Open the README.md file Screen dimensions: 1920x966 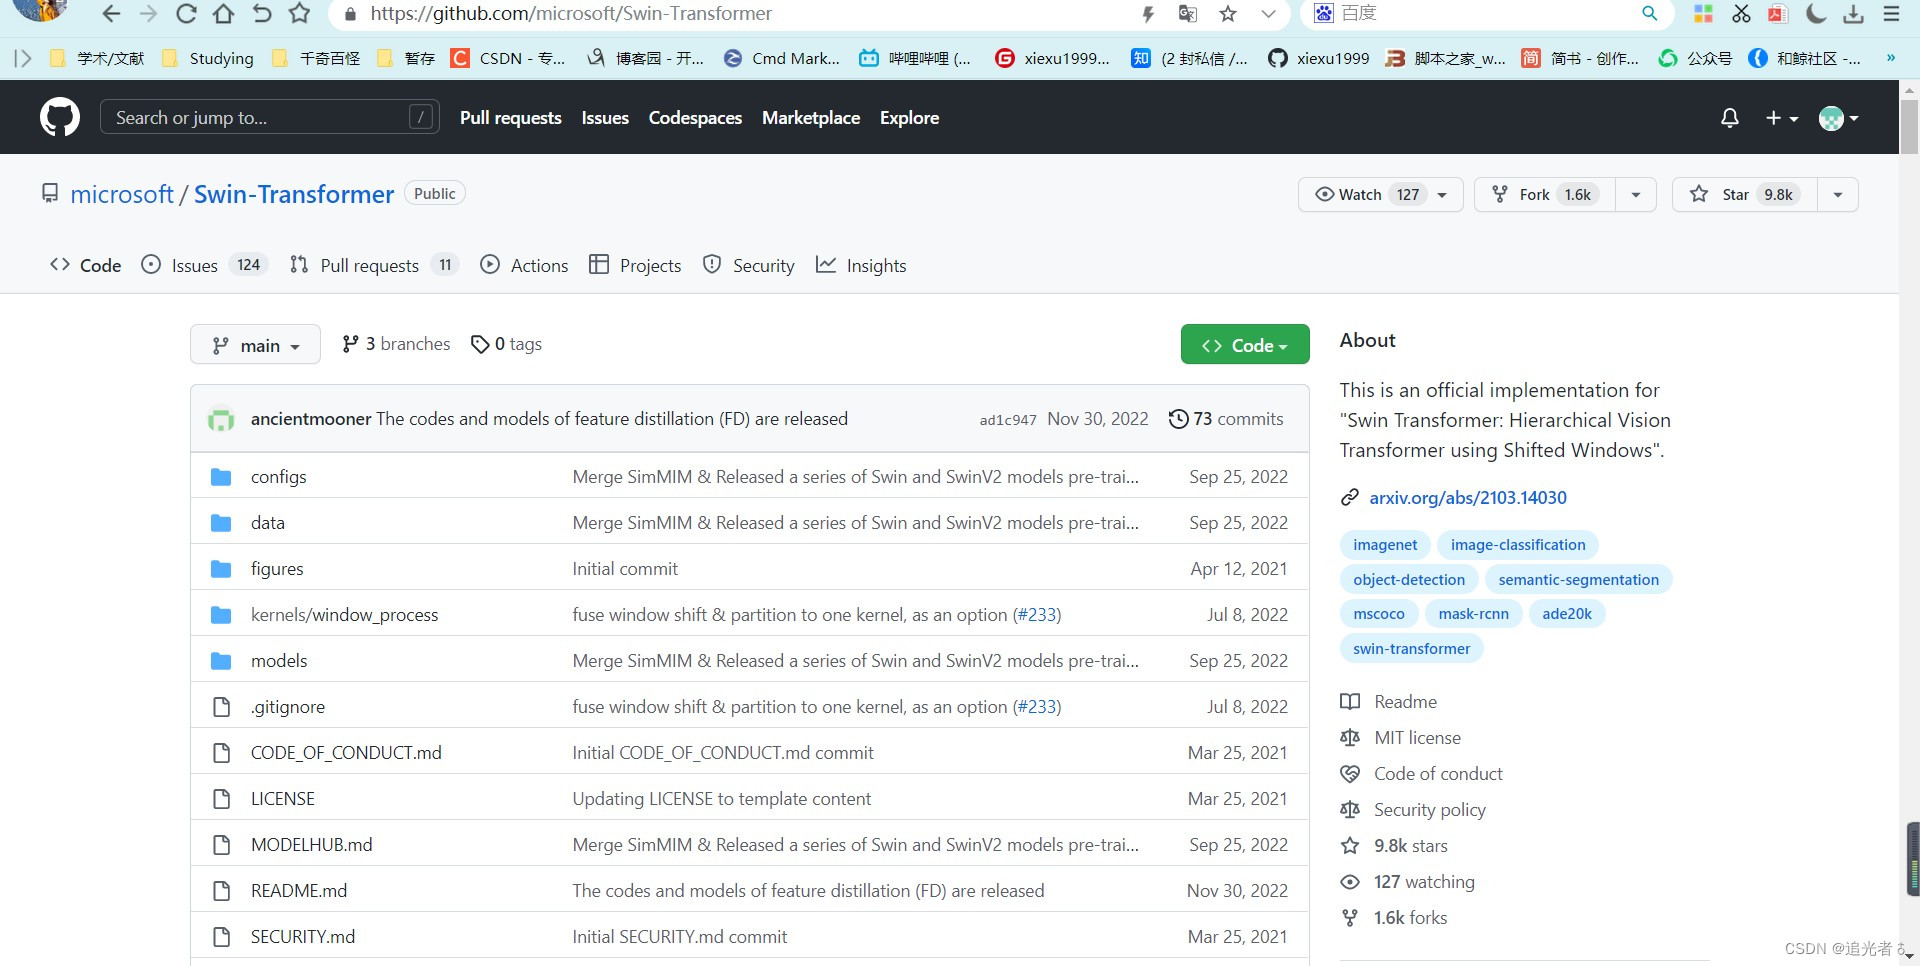[x=299, y=891]
